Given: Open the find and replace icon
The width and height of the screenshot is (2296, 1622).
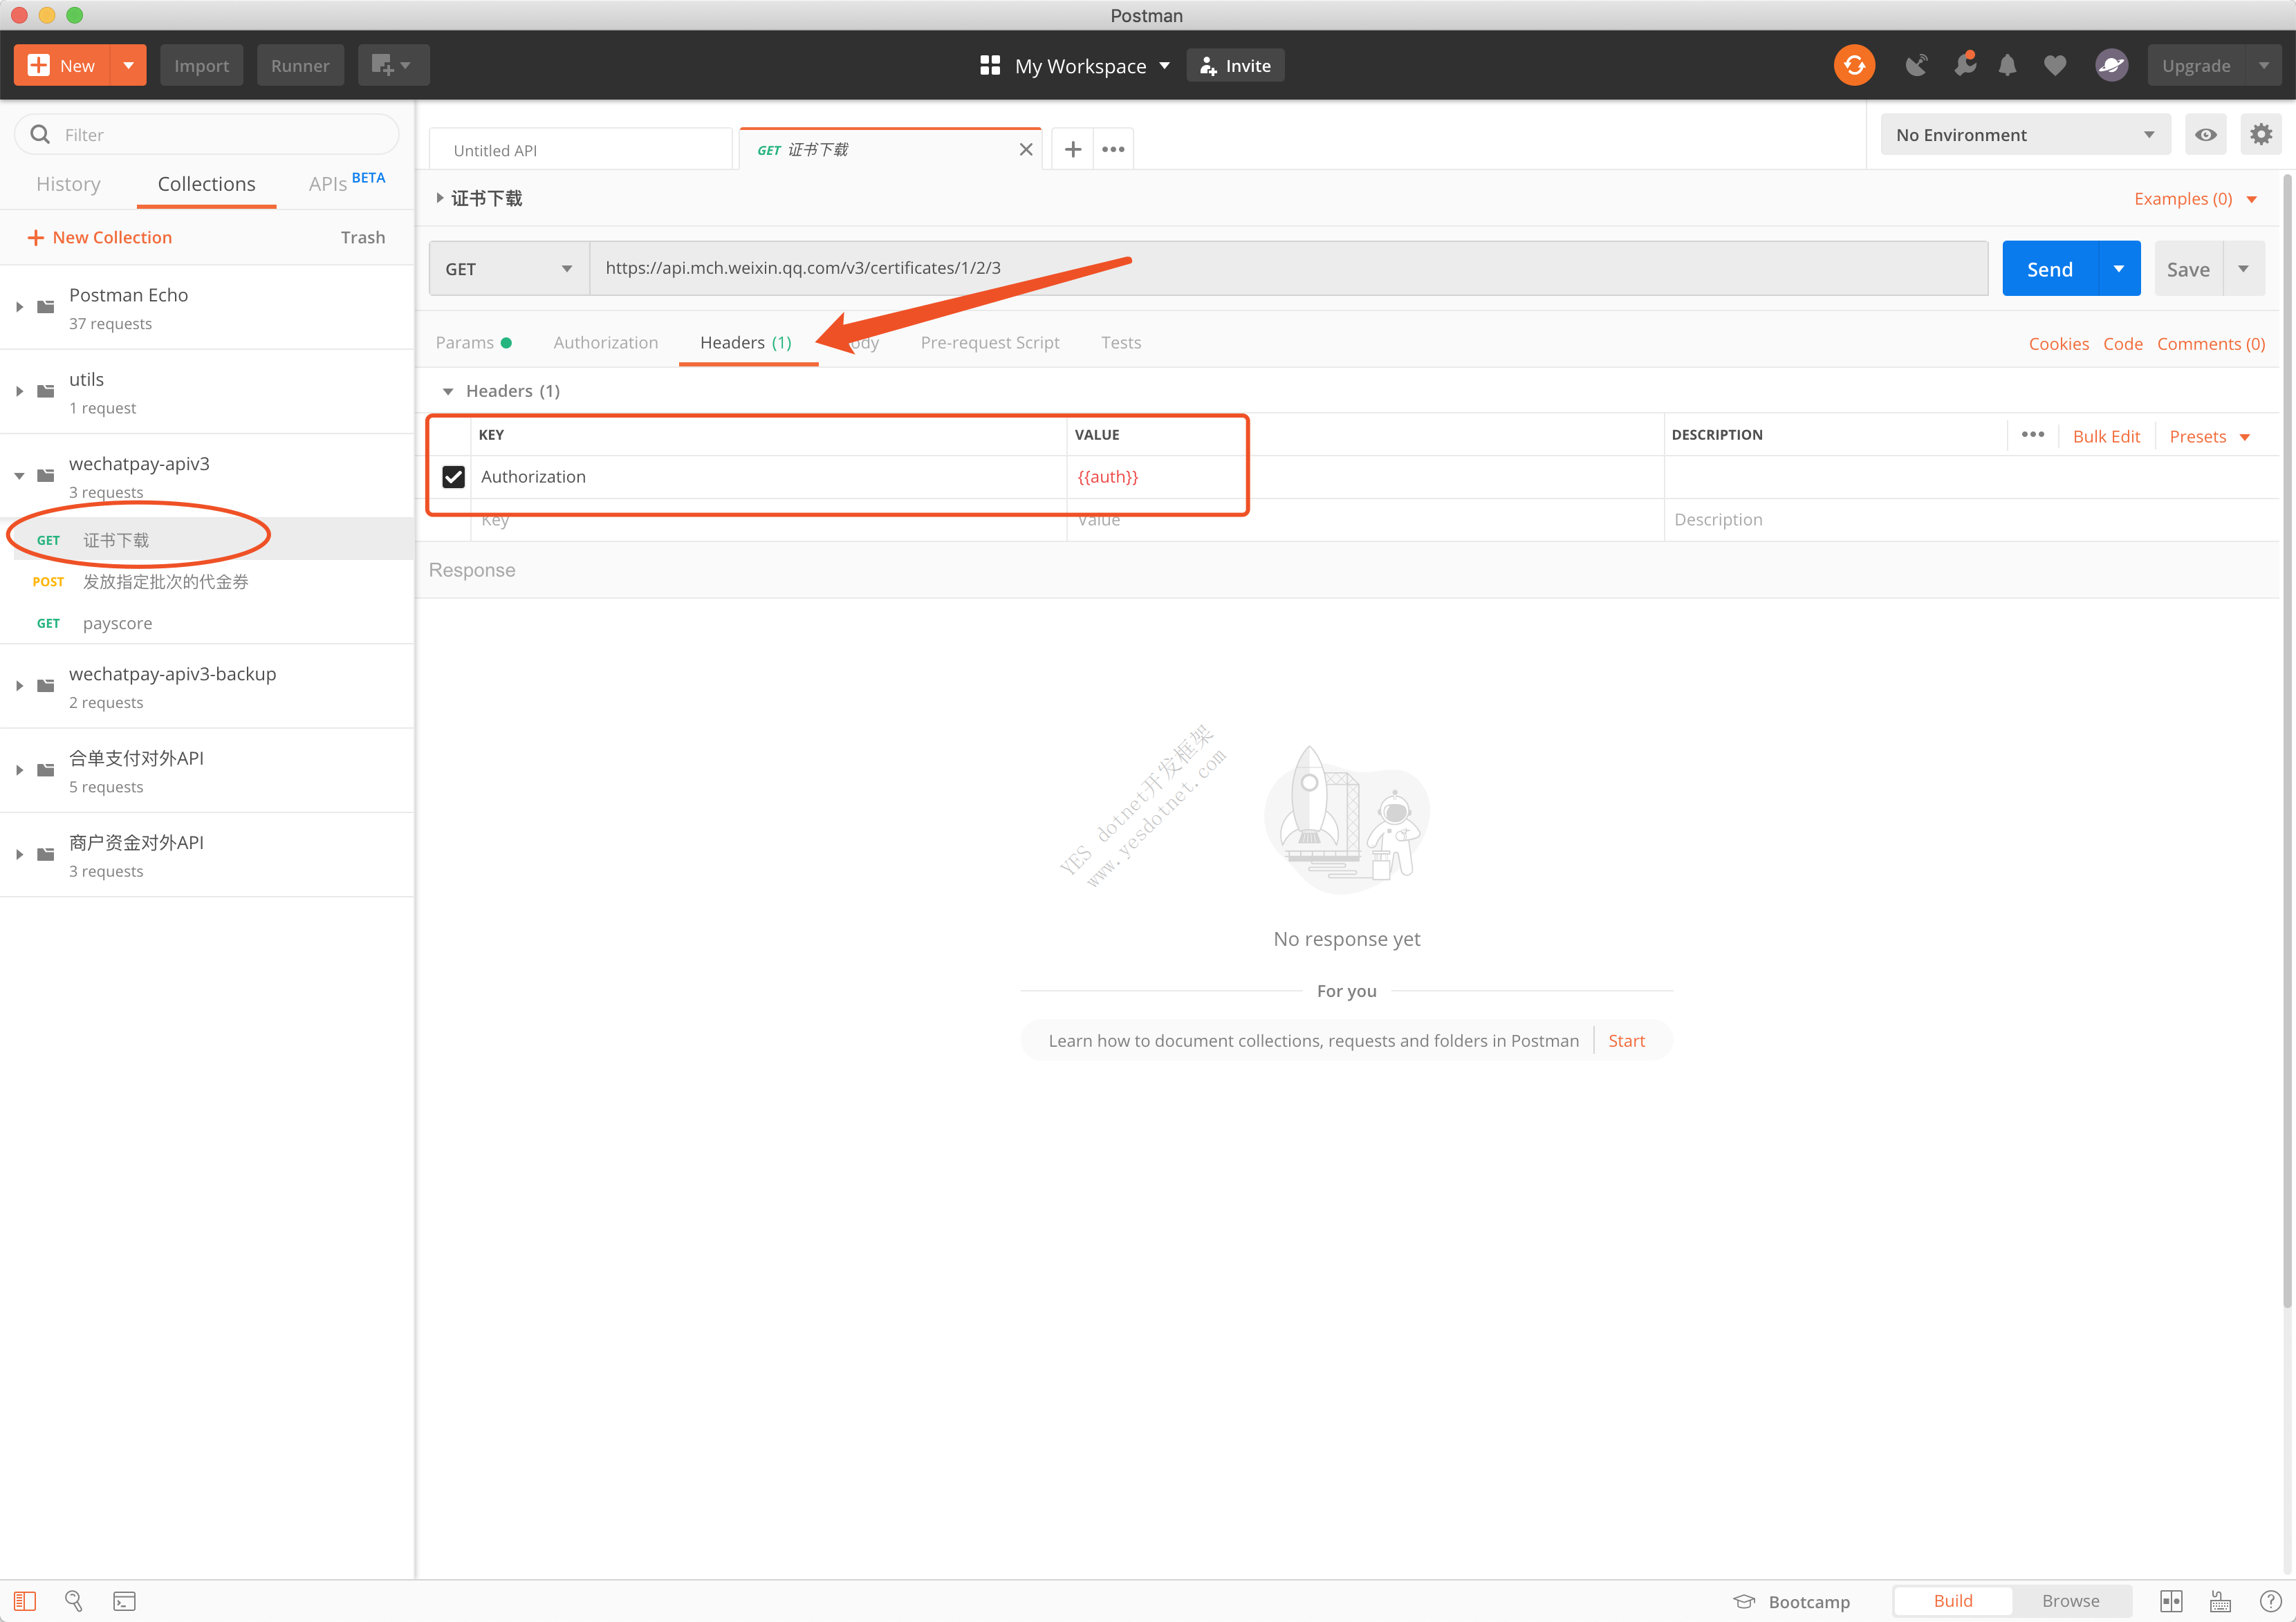Looking at the screenshot, I should click(74, 1601).
